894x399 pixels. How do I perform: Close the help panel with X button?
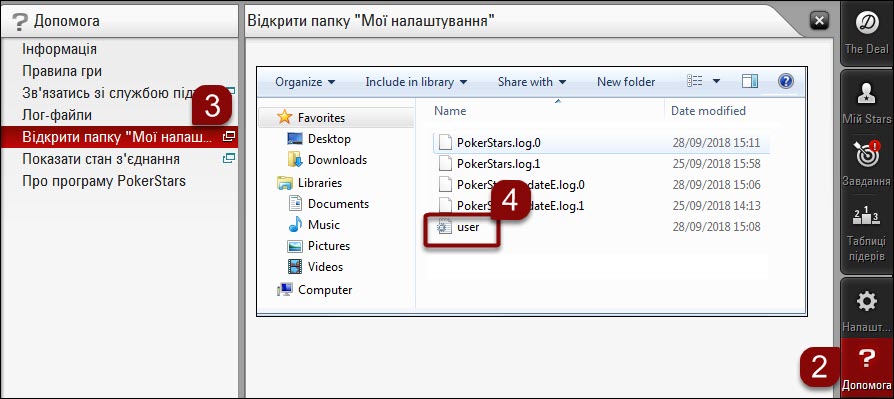coord(819,21)
